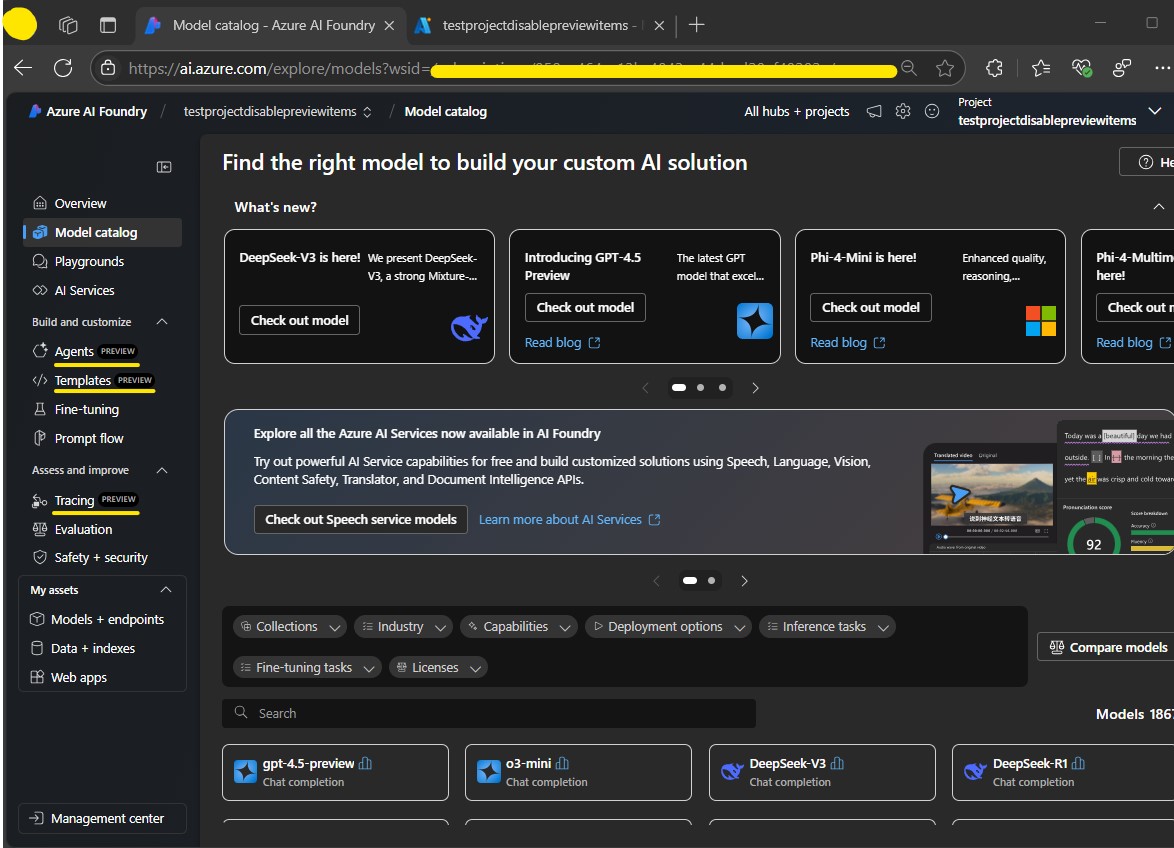Collapse the left navigation panel icon

164,167
